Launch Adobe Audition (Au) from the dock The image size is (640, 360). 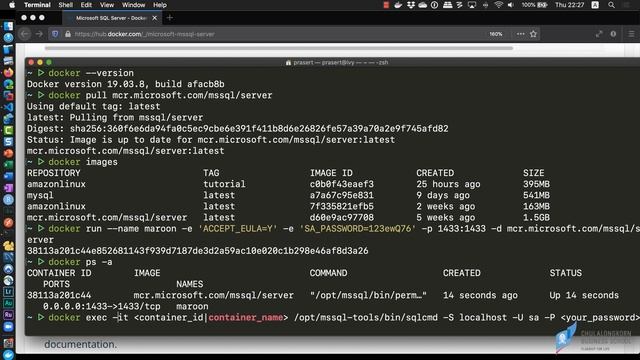coord(8,303)
